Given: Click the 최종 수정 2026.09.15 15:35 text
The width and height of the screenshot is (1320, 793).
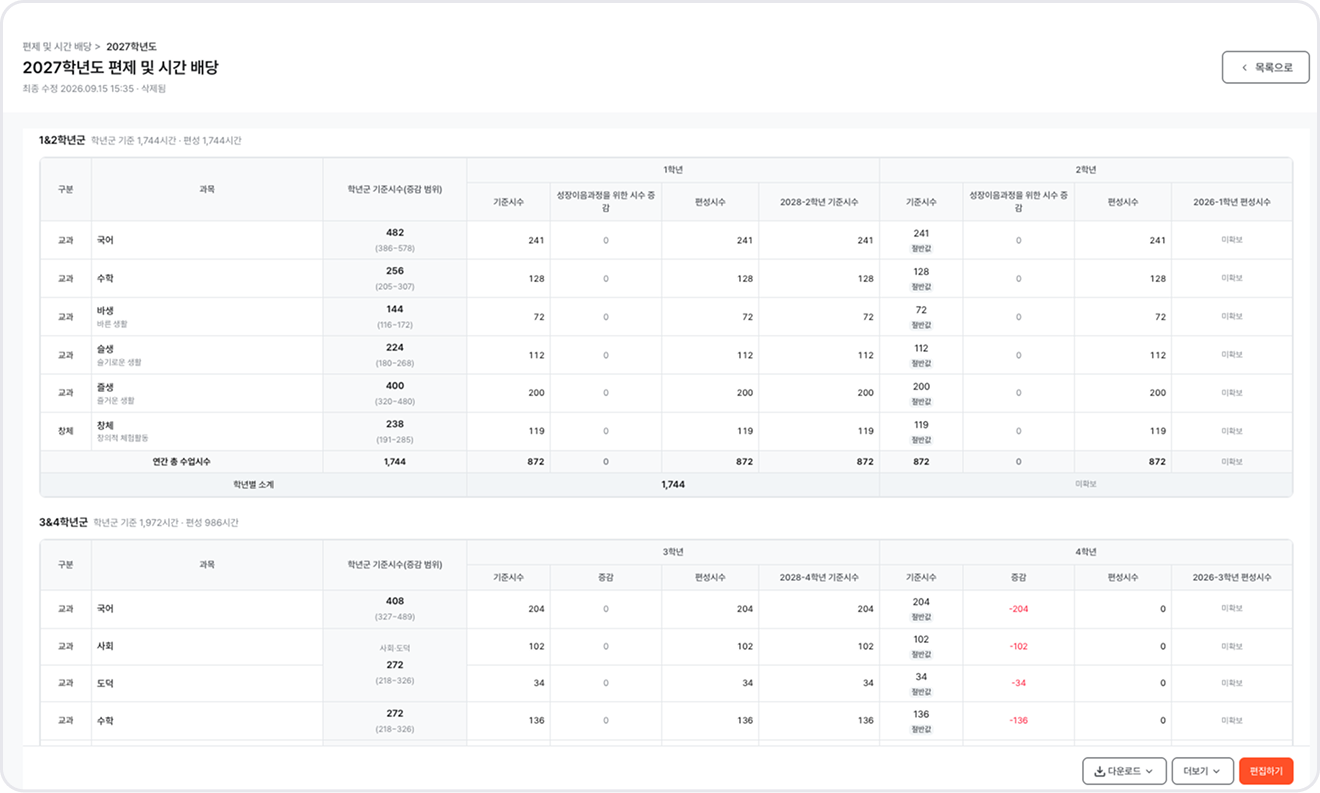Looking at the screenshot, I should (x=78, y=89).
